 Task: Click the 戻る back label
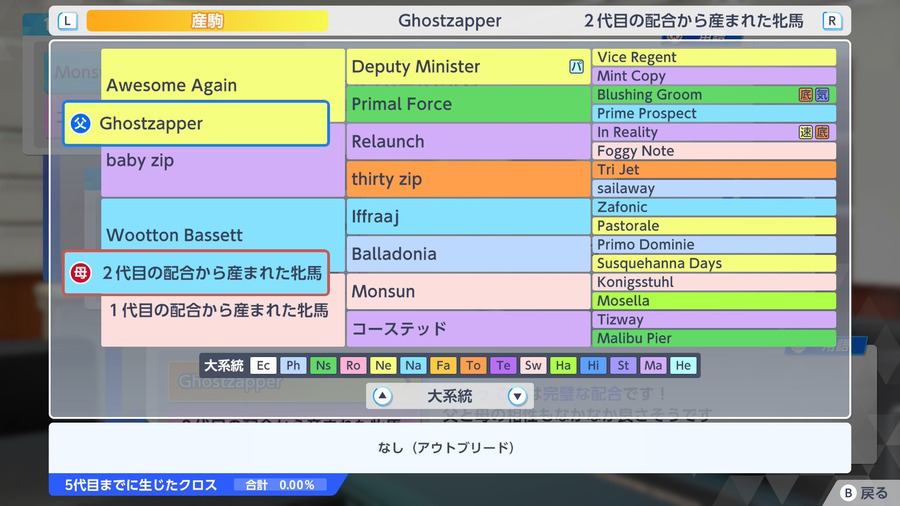click(x=874, y=493)
